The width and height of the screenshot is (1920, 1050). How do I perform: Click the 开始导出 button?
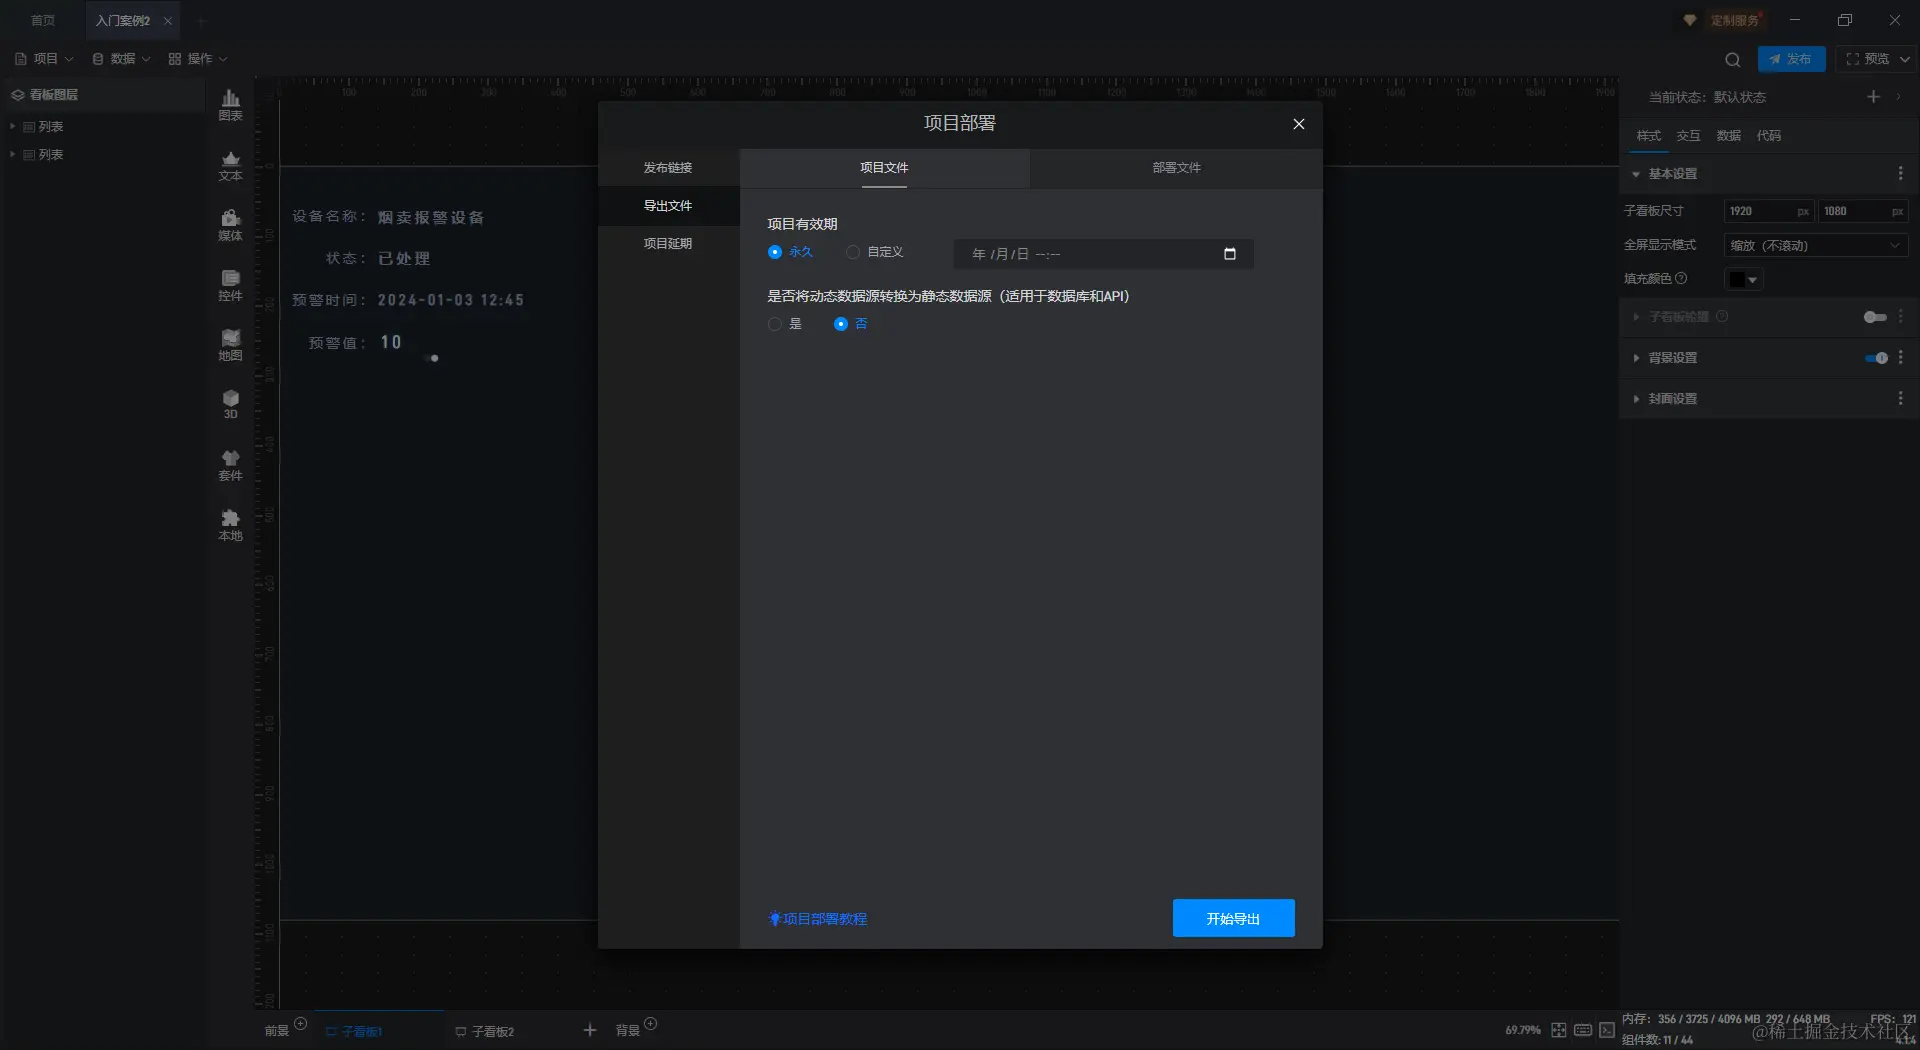pos(1233,918)
